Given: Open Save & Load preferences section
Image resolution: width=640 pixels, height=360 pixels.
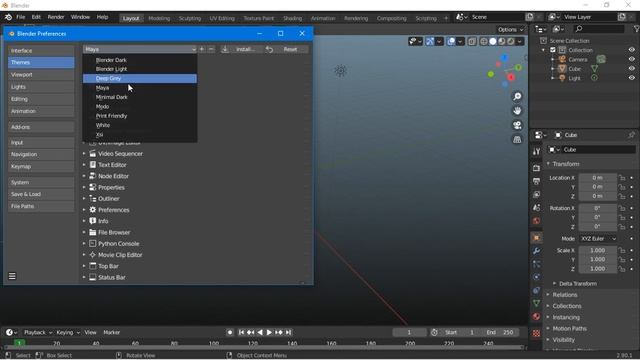Looking at the screenshot, I should [41, 194].
